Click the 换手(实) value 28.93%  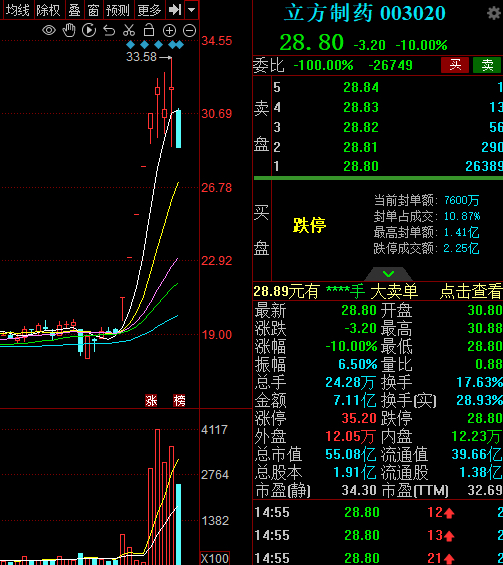[x=480, y=400]
